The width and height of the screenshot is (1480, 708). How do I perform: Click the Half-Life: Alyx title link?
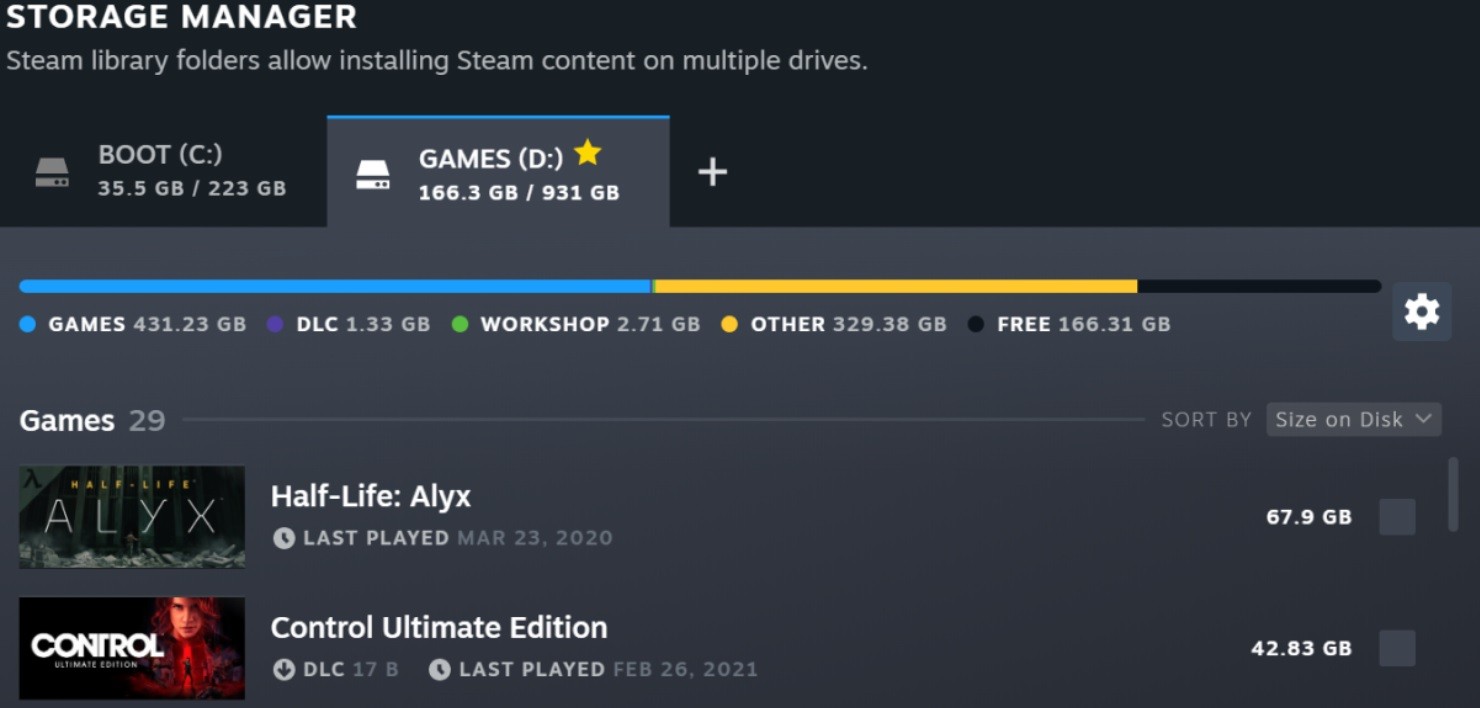pyautogui.click(x=371, y=496)
